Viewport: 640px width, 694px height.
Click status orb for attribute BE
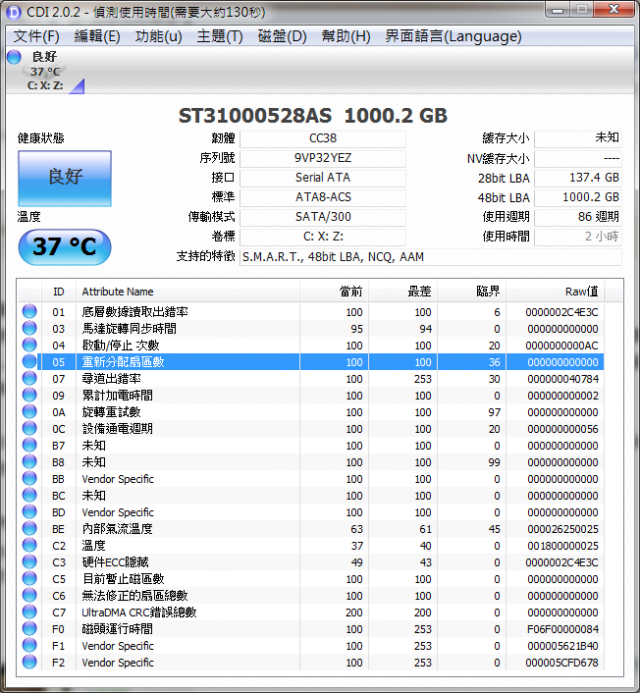point(29,528)
